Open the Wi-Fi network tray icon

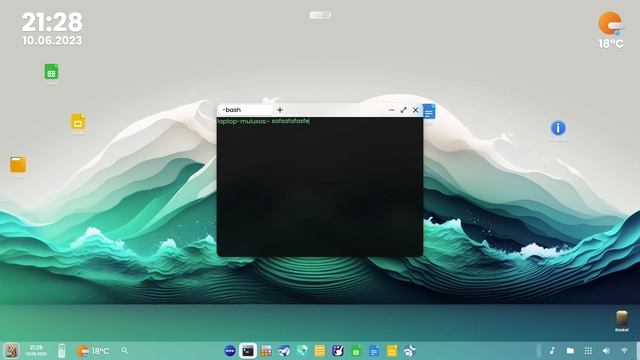pyautogui.click(x=624, y=351)
